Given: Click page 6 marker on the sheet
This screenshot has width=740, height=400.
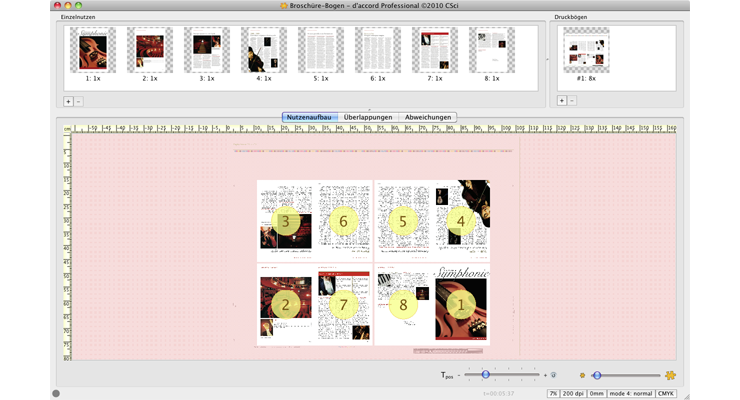Looking at the screenshot, I should 343,221.
